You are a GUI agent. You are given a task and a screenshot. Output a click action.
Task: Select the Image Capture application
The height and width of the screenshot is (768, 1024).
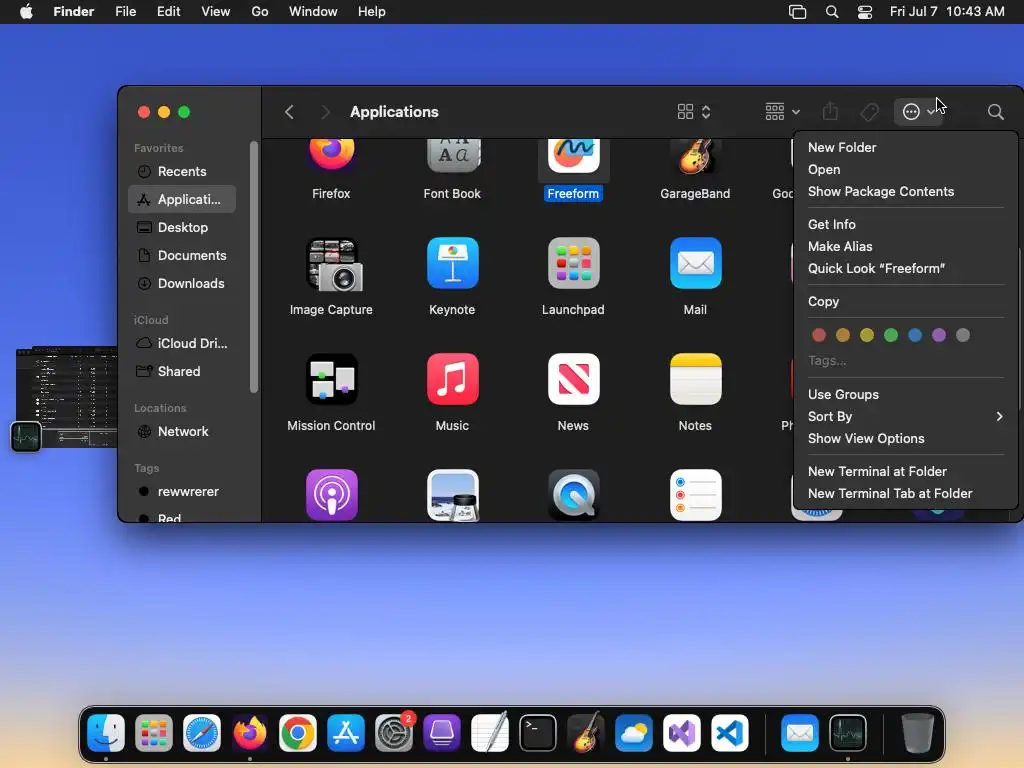pyautogui.click(x=333, y=264)
